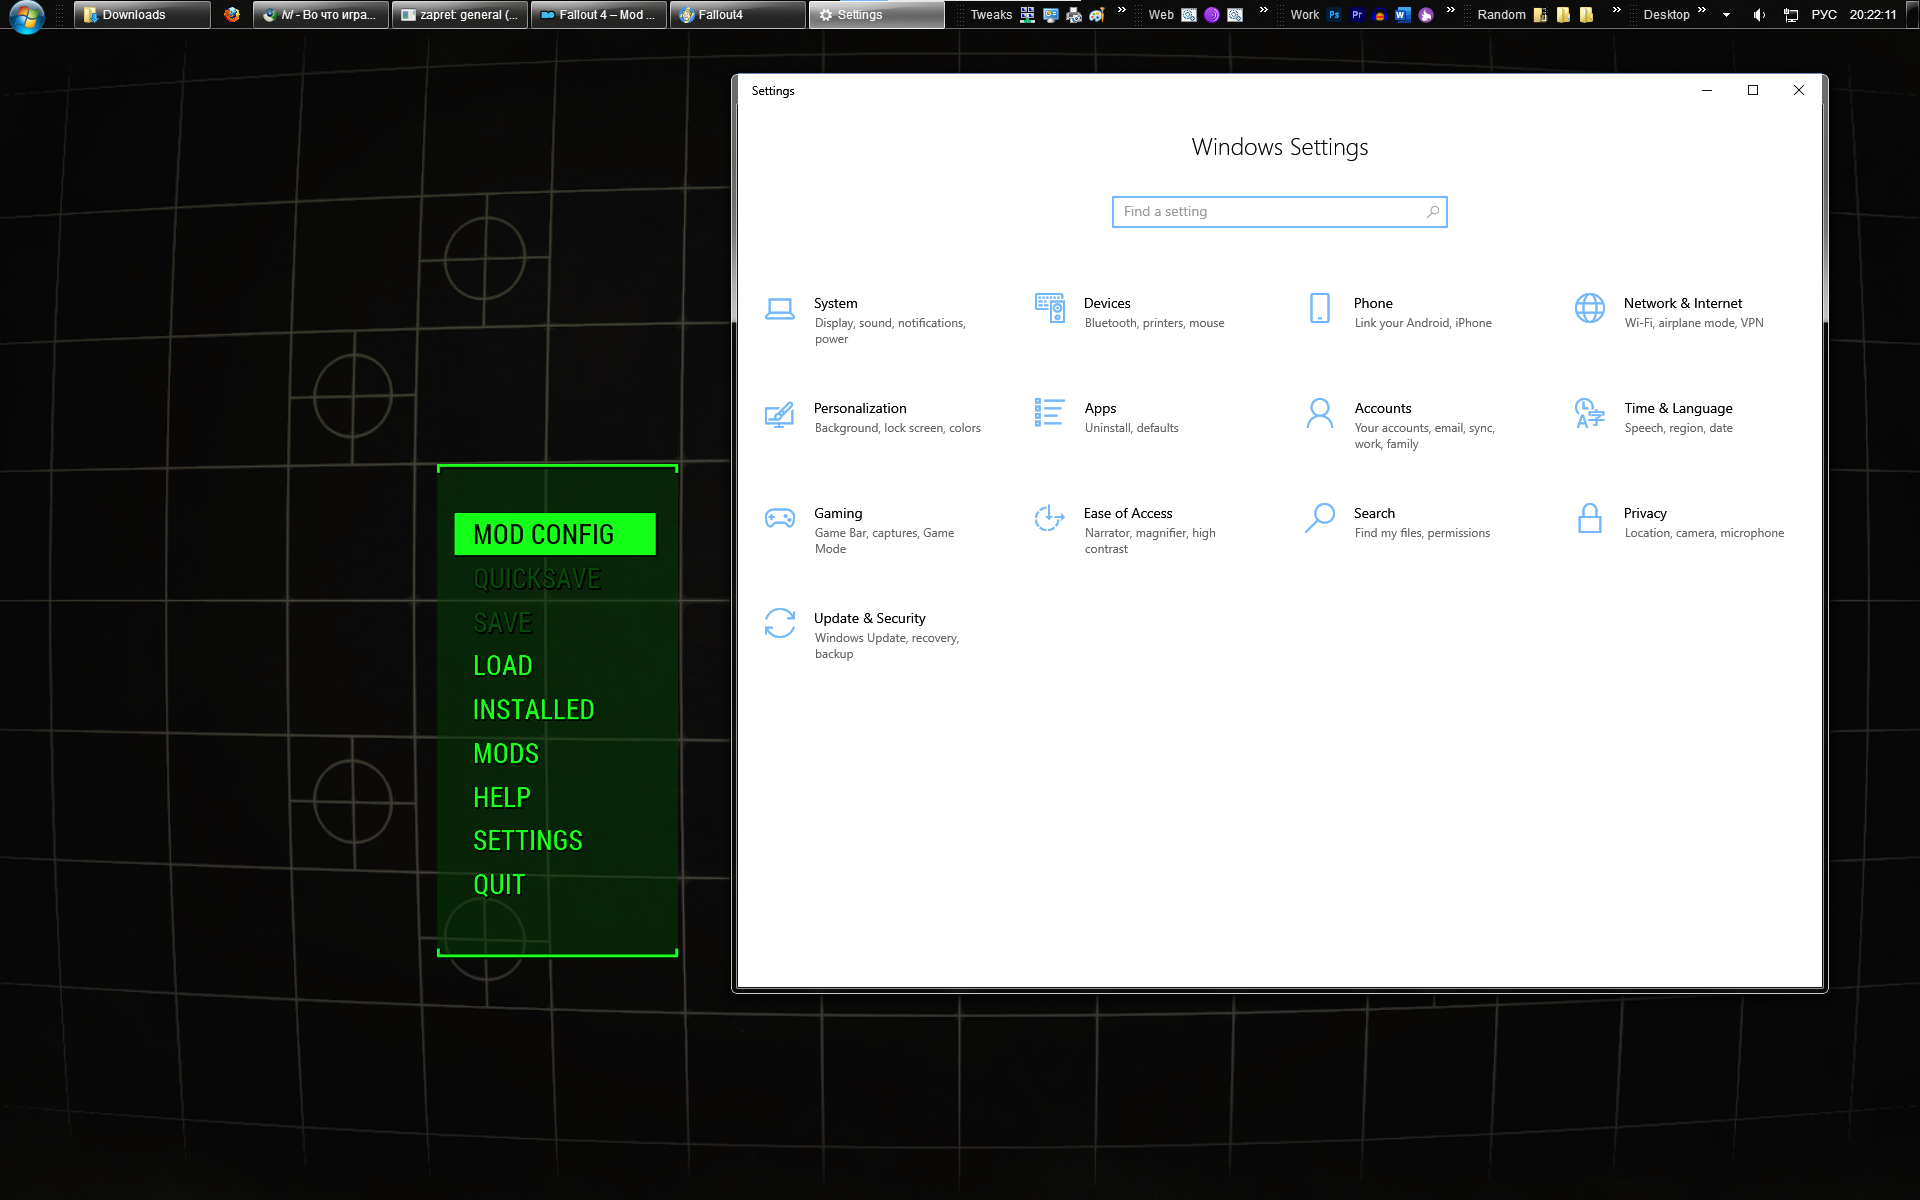Open Network & Internet globe icon
The width and height of the screenshot is (1920, 1200).
point(1589,308)
